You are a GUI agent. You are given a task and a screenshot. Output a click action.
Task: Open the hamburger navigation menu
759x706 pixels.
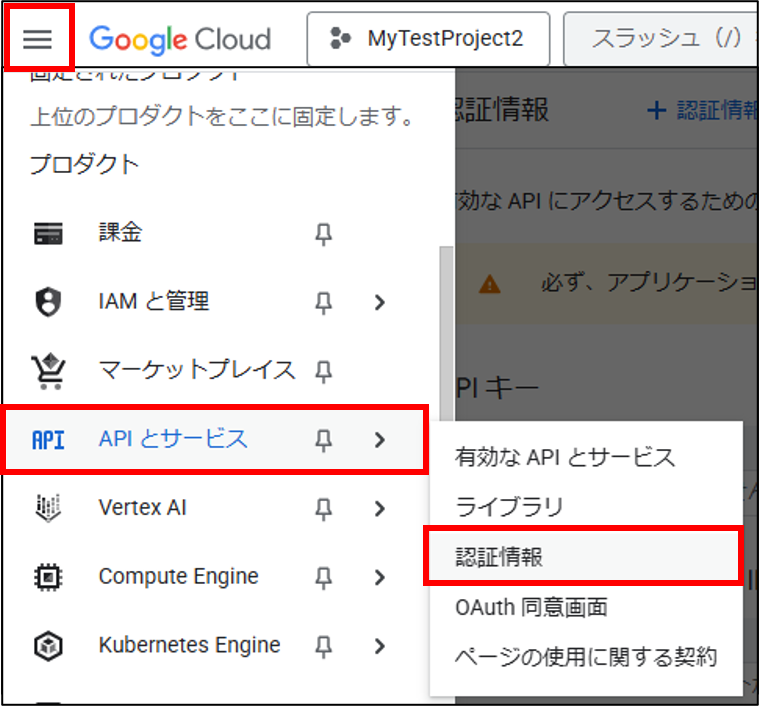tap(37, 39)
